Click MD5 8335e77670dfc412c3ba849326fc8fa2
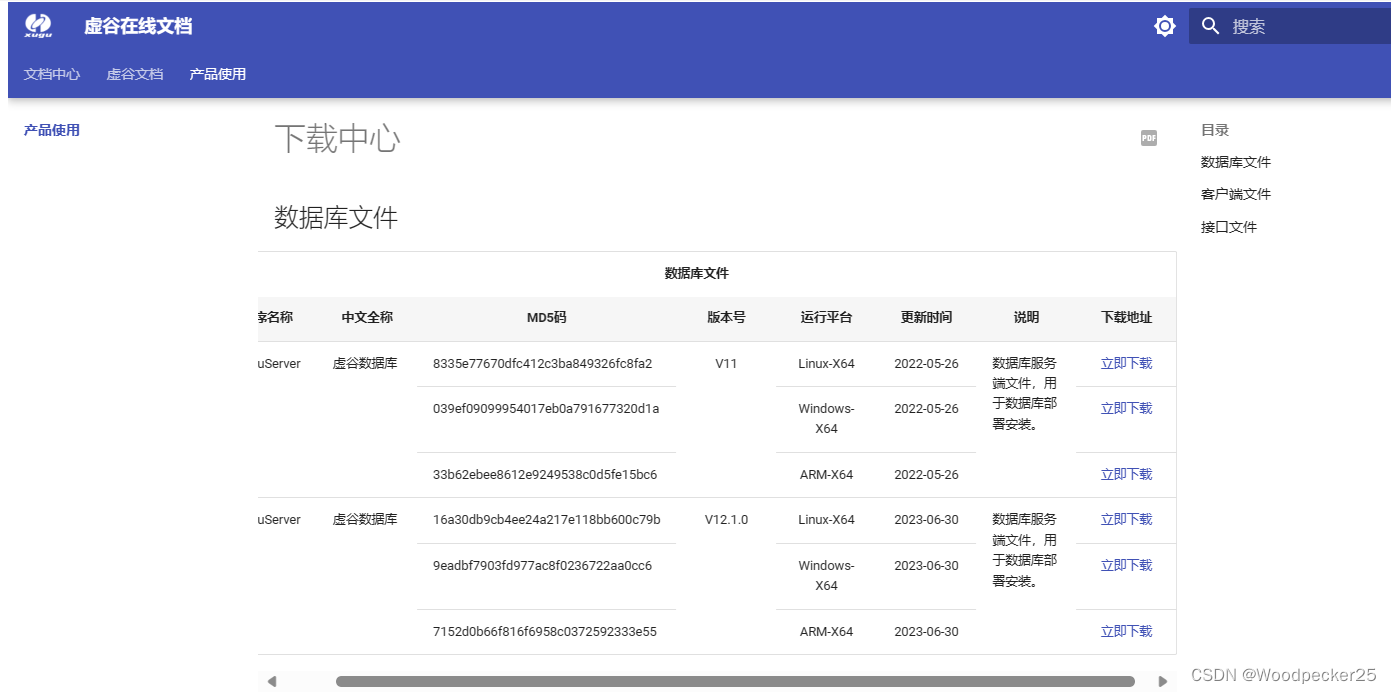This screenshot has height=693, width=1391. pyautogui.click(x=542, y=363)
